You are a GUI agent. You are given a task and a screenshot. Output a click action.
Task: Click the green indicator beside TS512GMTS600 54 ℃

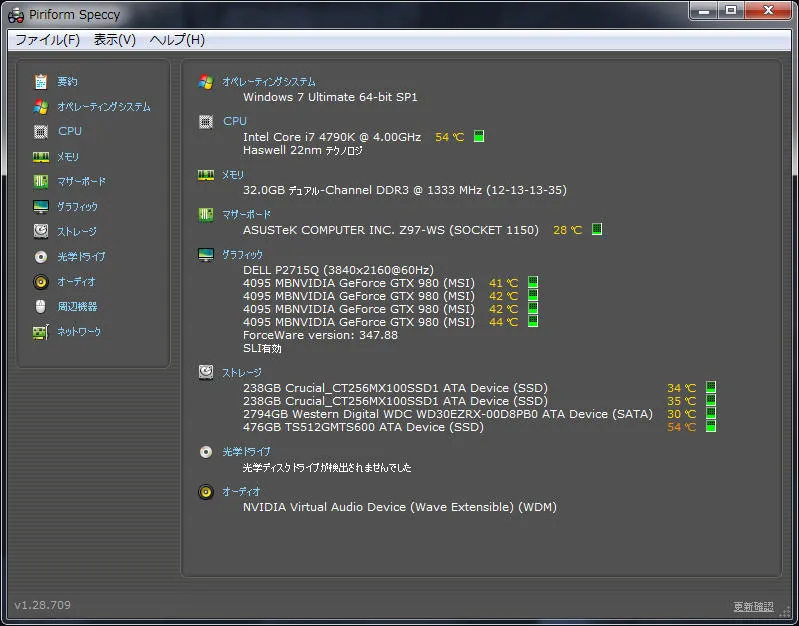pos(710,426)
